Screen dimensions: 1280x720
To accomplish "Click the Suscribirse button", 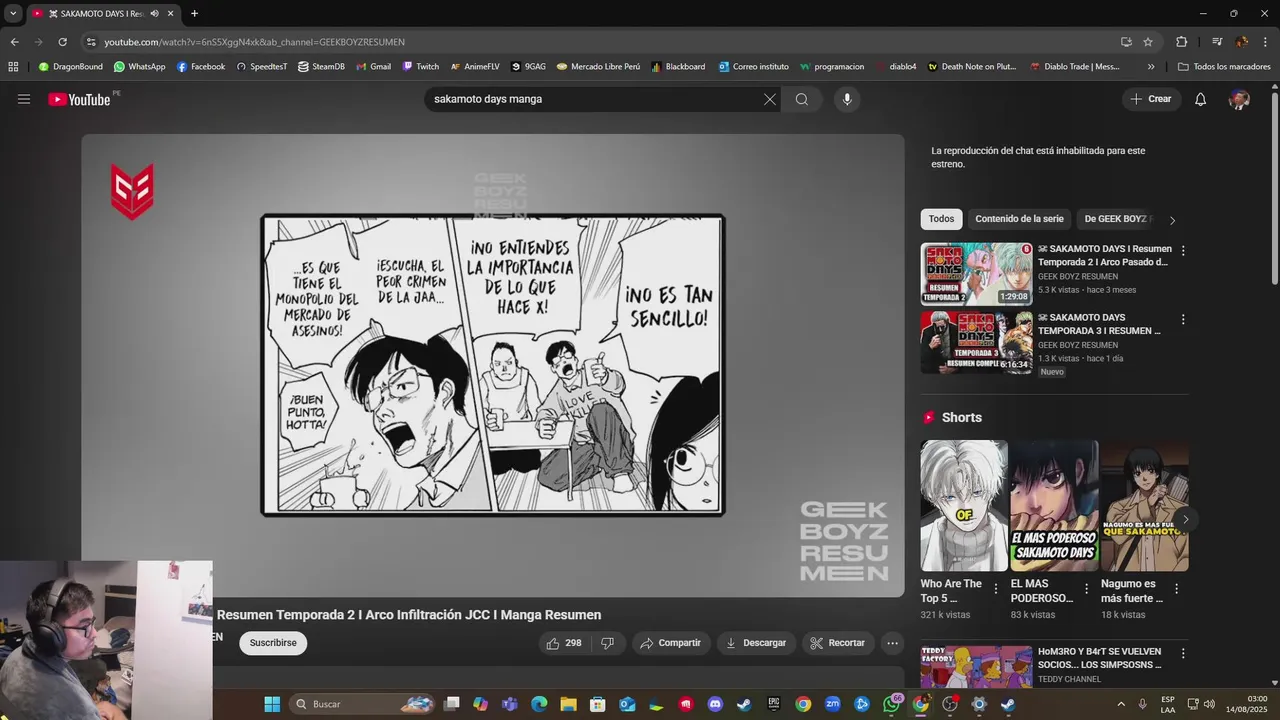I will [x=273, y=643].
